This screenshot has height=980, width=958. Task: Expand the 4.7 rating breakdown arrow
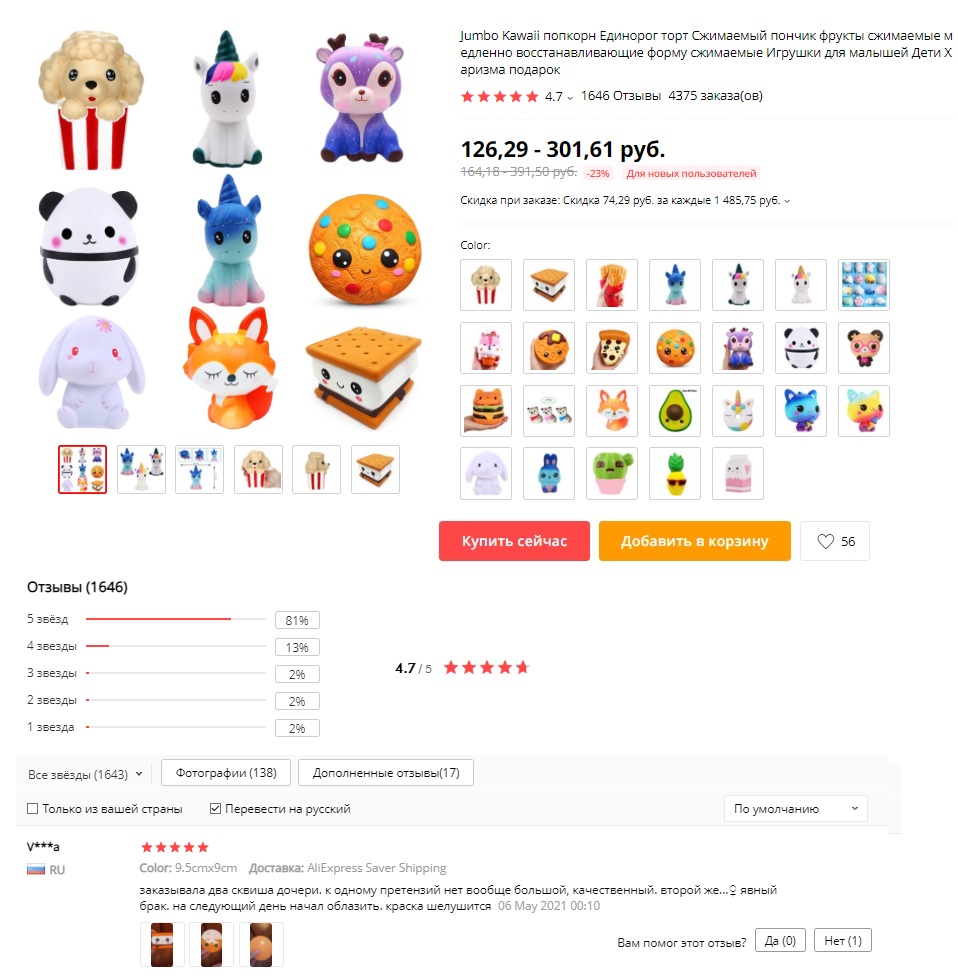569,98
